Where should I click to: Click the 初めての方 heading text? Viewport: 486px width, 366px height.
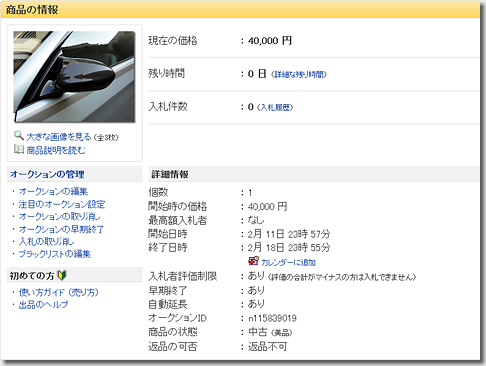point(32,276)
